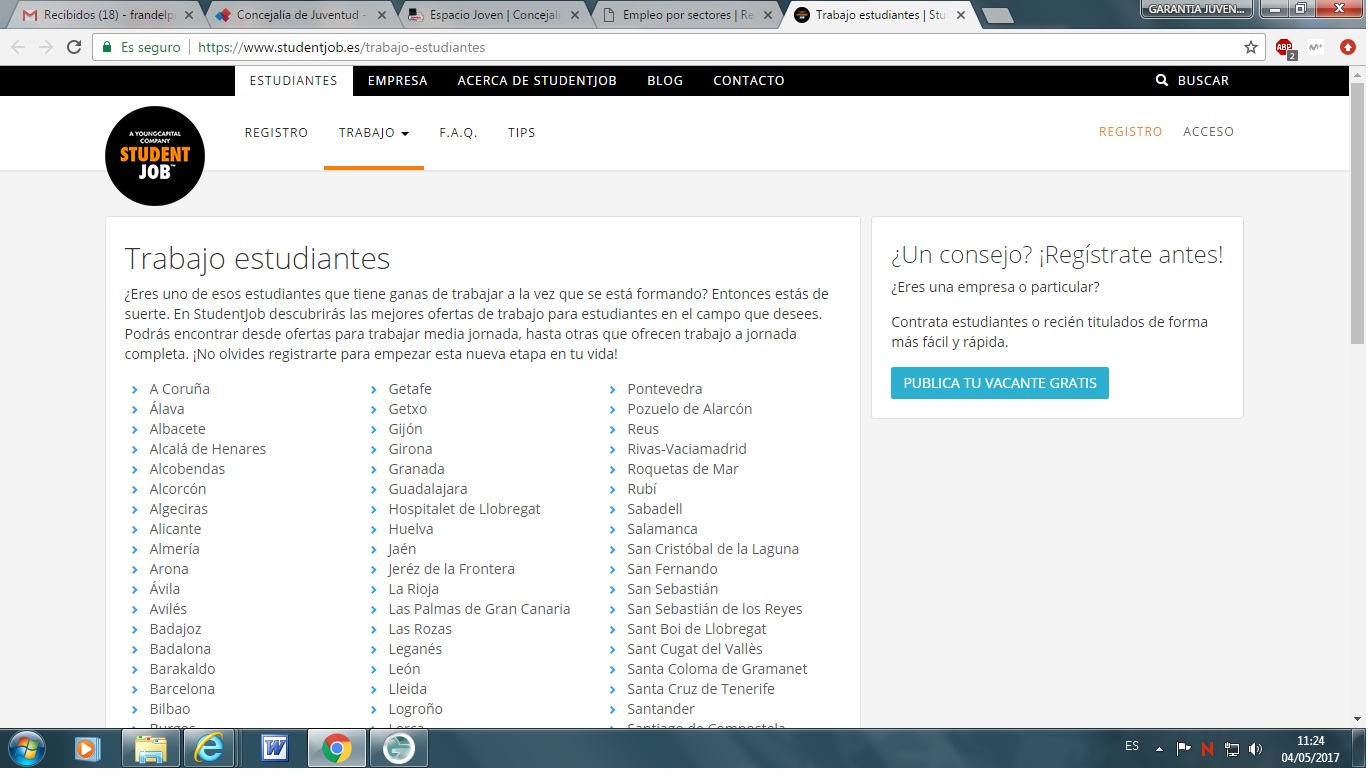Open the Salamanca jobs link
This screenshot has width=1368, height=776.
(x=662, y=529)
